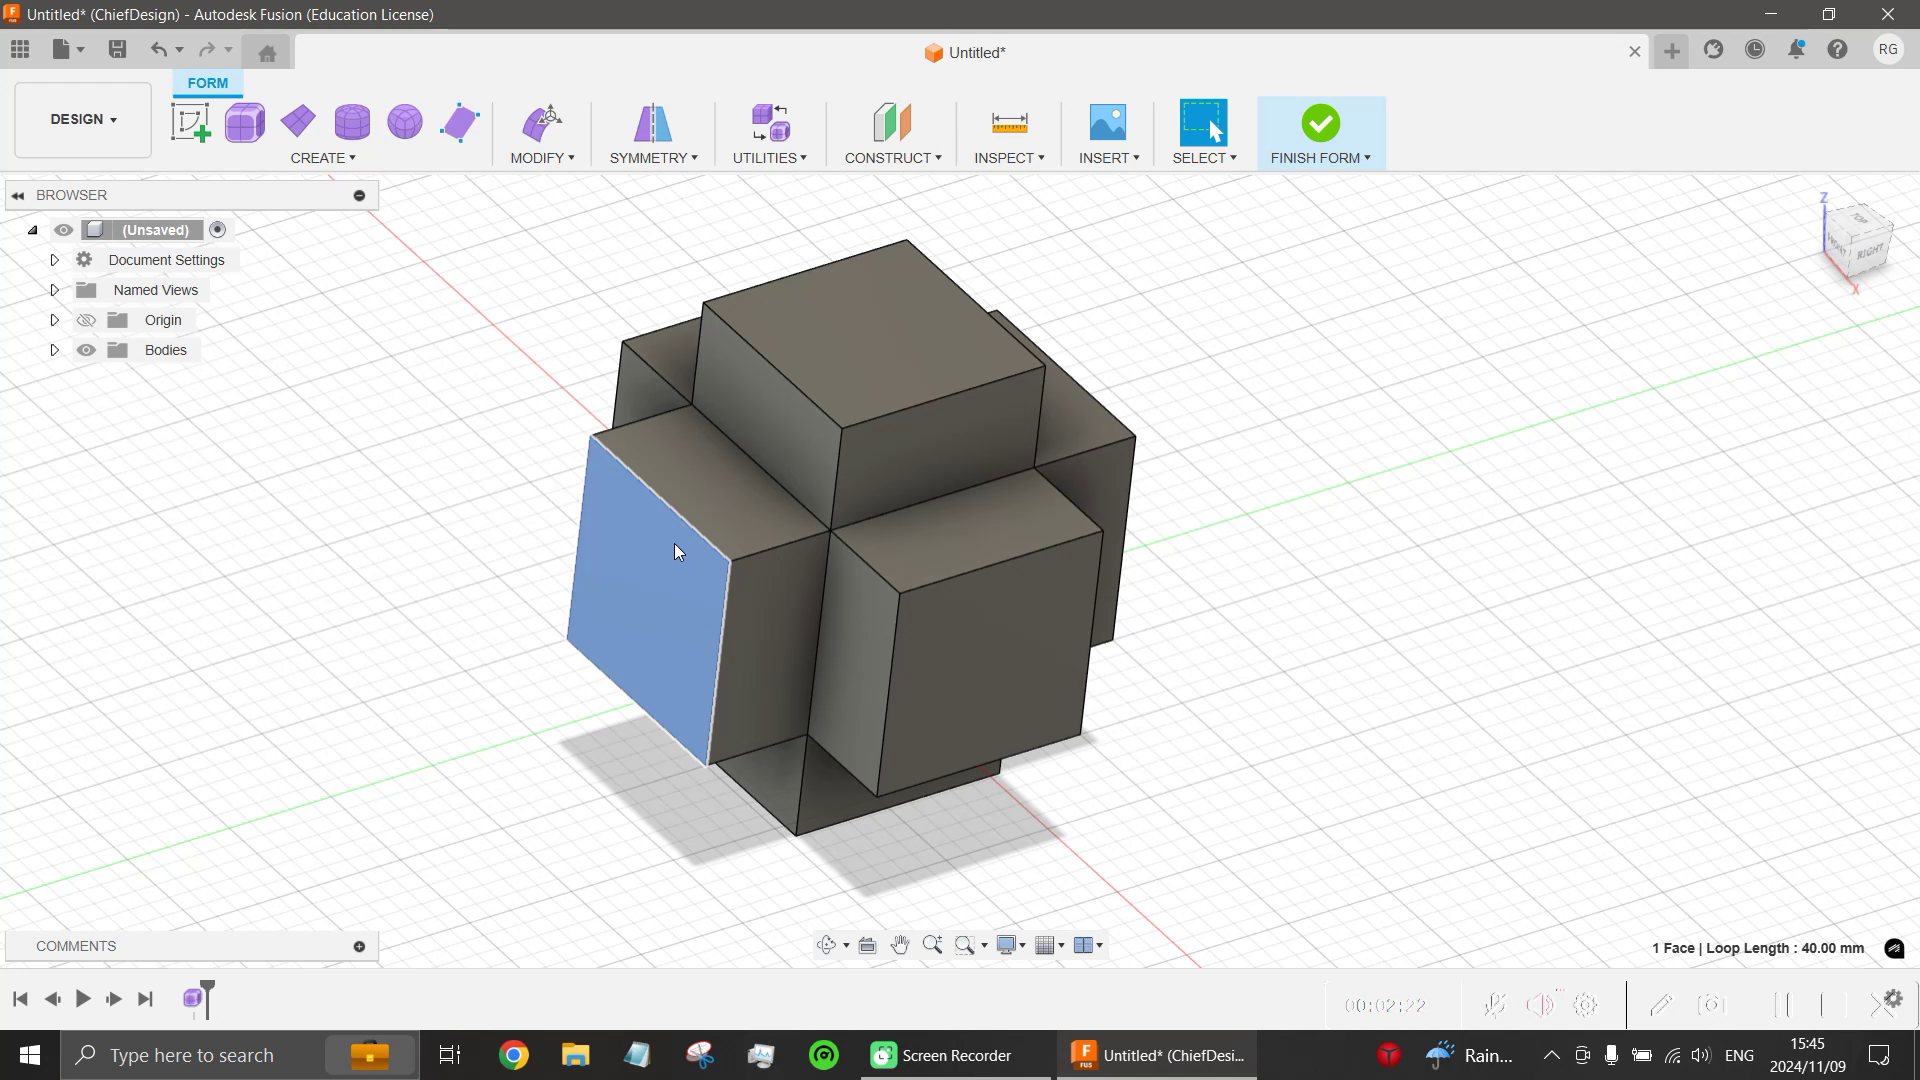This screenshot has width=1920, height=1080.
Task: Open the UTILITIES menu
Action: (x=770, y=158)
